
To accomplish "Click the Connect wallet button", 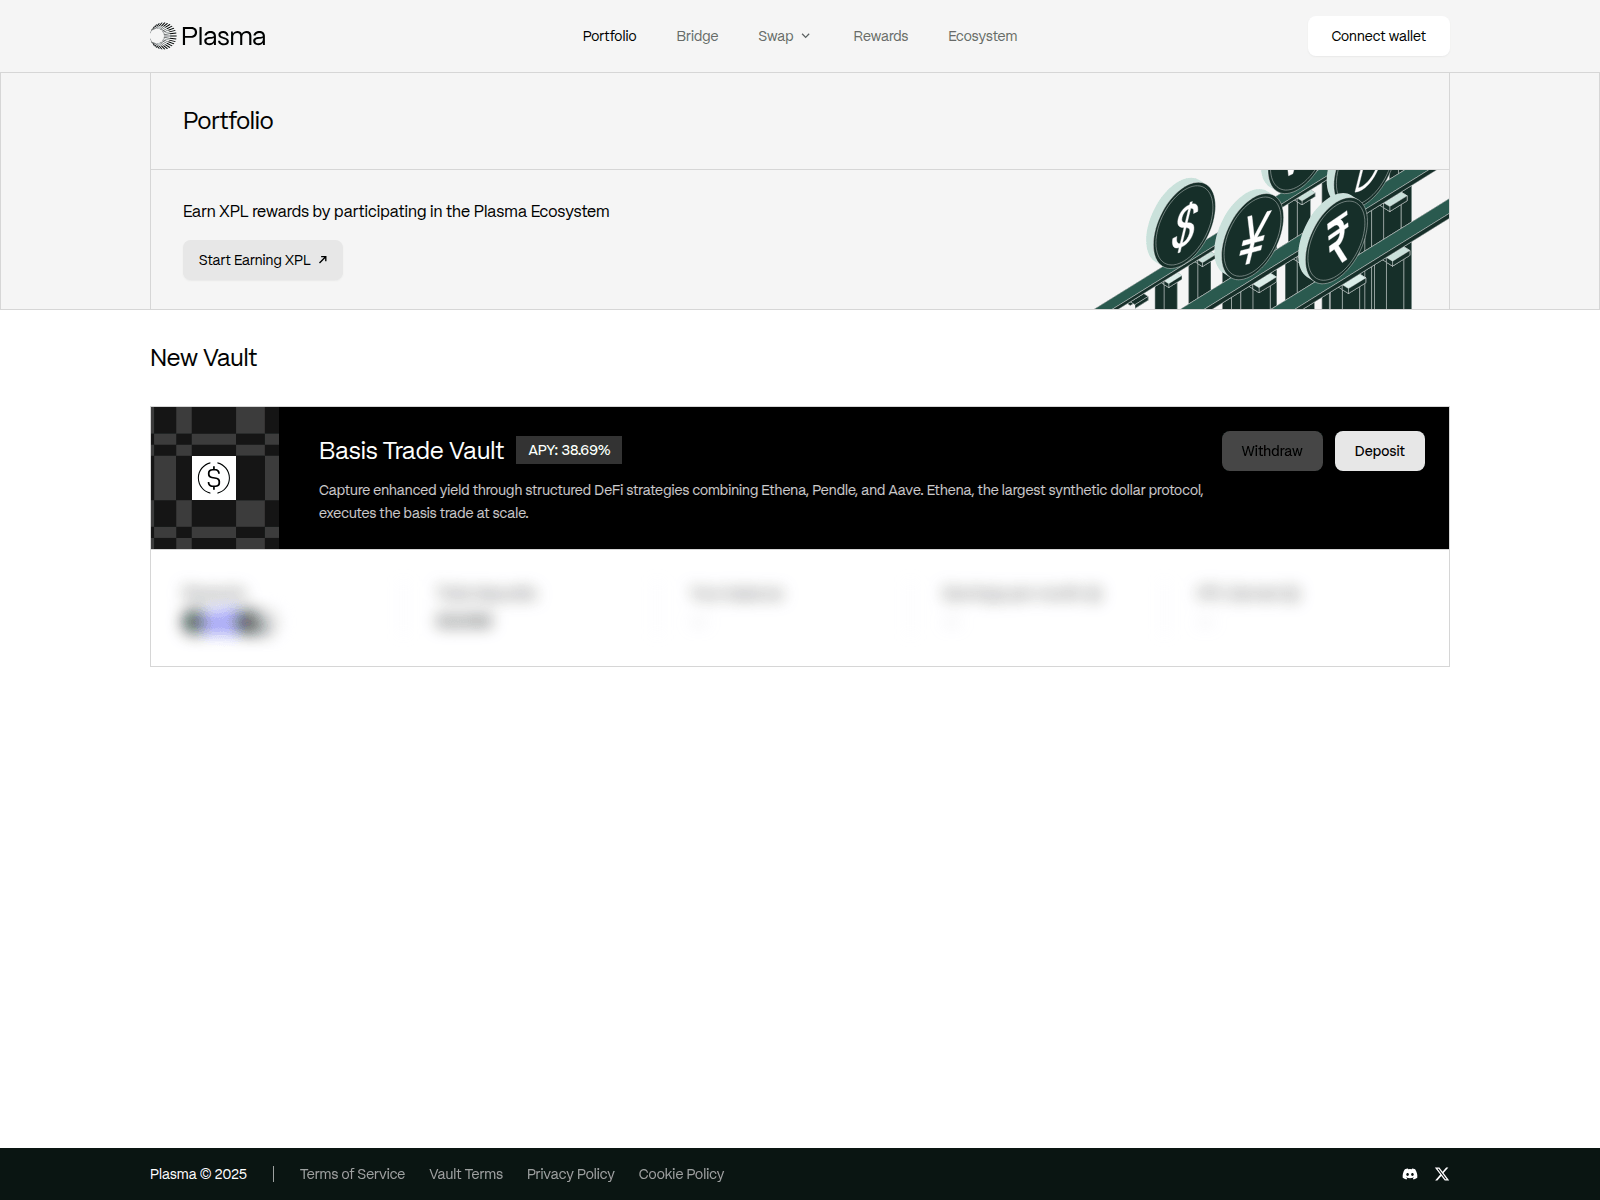I will point(1378,36).
